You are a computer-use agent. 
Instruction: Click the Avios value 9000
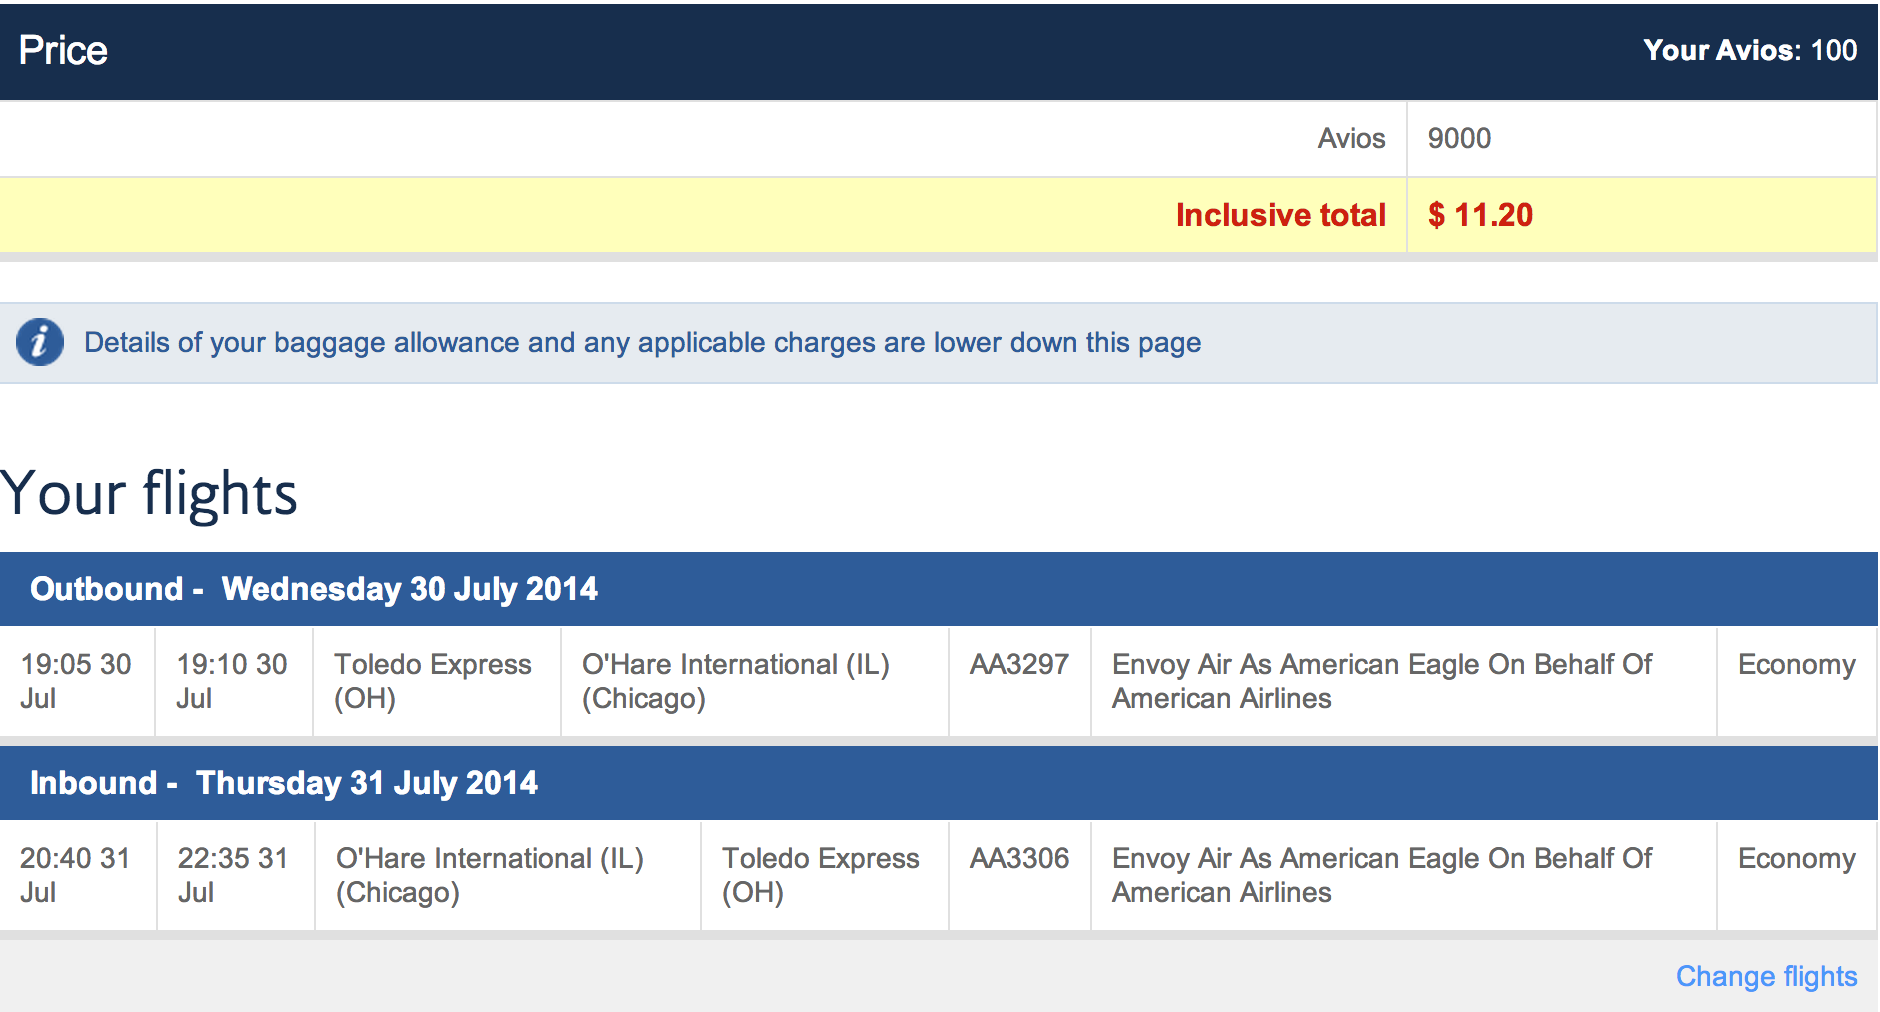point(1459,138)
